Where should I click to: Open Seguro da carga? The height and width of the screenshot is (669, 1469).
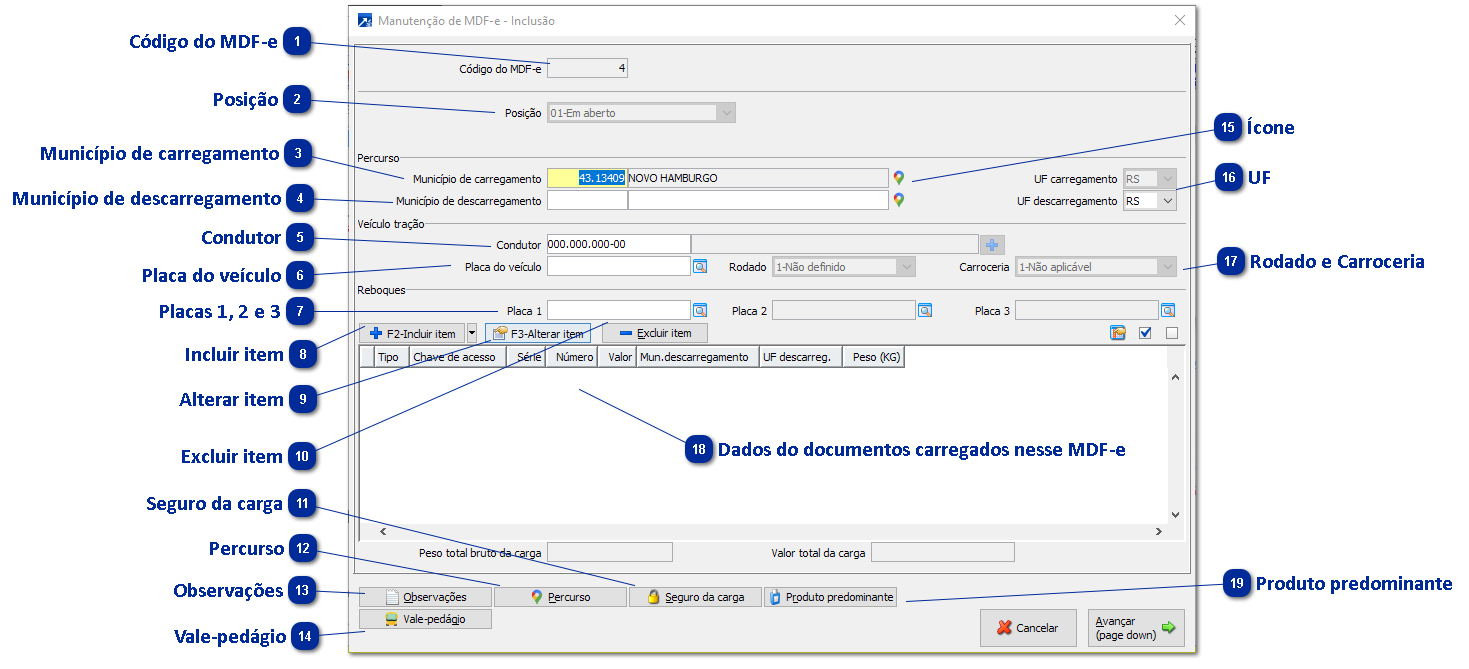tap(695, 597)
